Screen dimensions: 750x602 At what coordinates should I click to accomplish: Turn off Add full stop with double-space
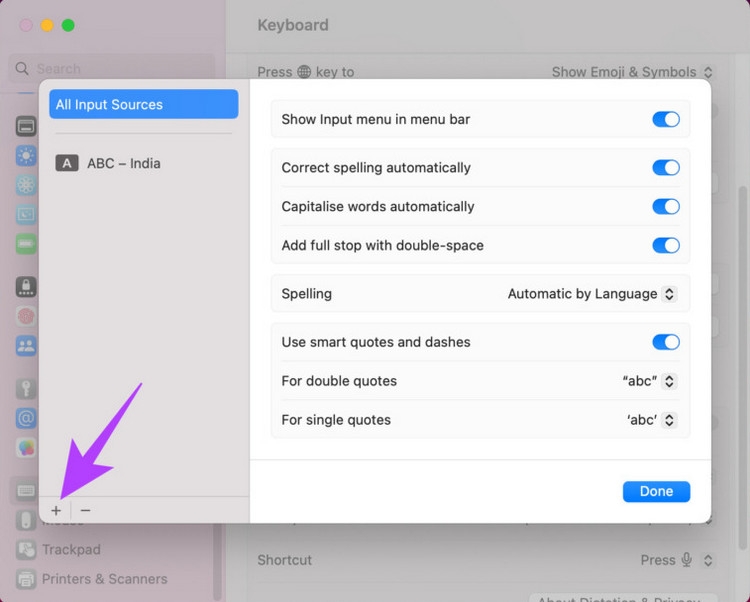(666, 245)
